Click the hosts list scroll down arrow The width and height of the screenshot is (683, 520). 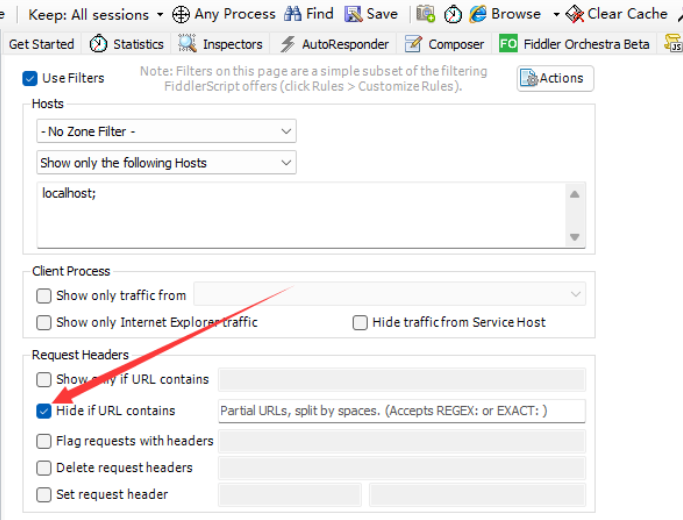coord(575,237)
